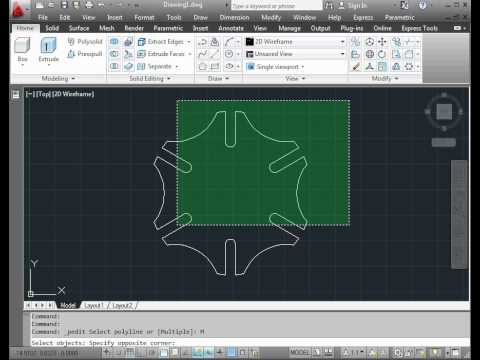This screenshot has height=360, width=480.
Task: Open the 2D Wireframe visual style dropdown
Action: (x=295, y=42)
